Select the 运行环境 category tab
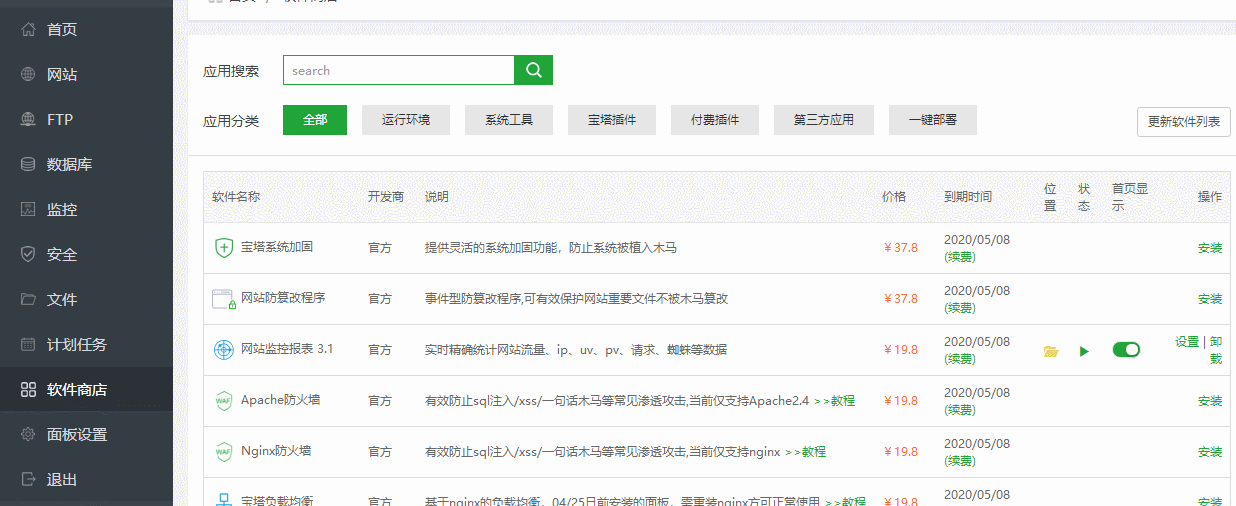The height and width of the screenshot is (506, 1236). click(406, 120)
